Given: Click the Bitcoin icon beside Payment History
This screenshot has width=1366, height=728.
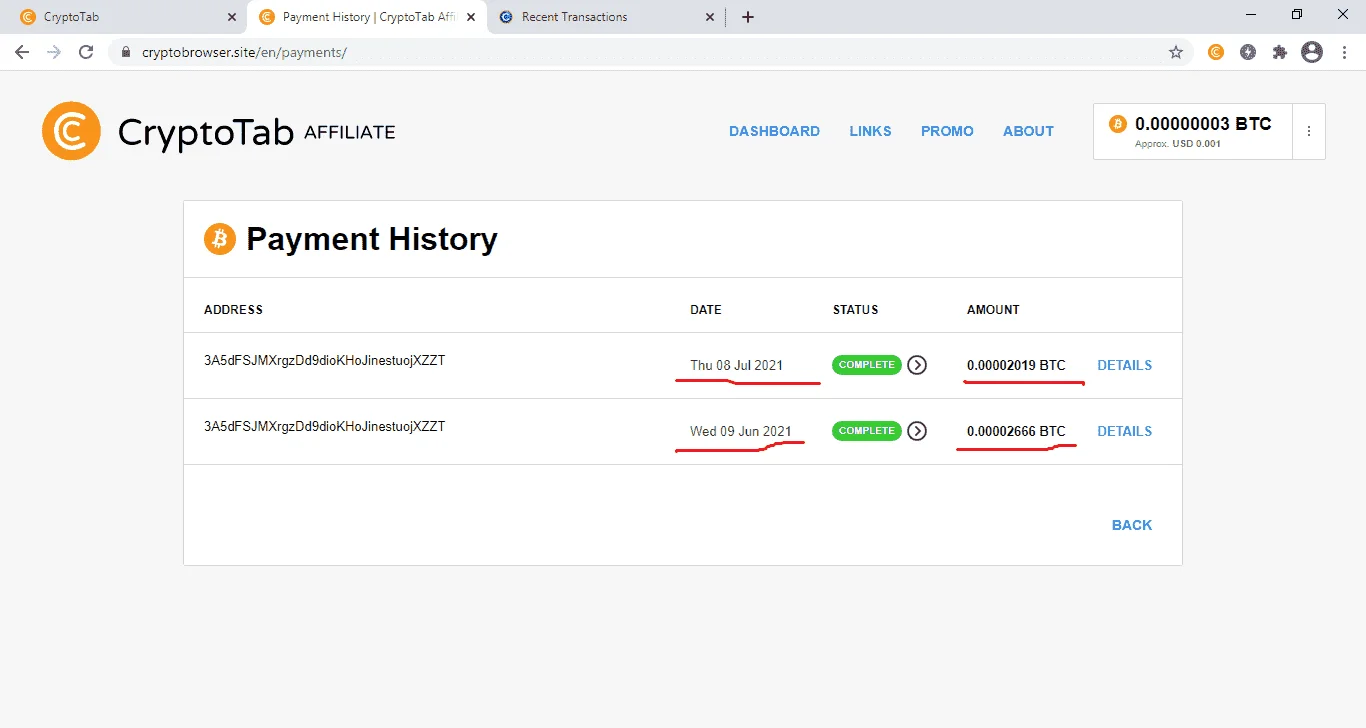Looking at the screenshot, I should tap(220, 239).
